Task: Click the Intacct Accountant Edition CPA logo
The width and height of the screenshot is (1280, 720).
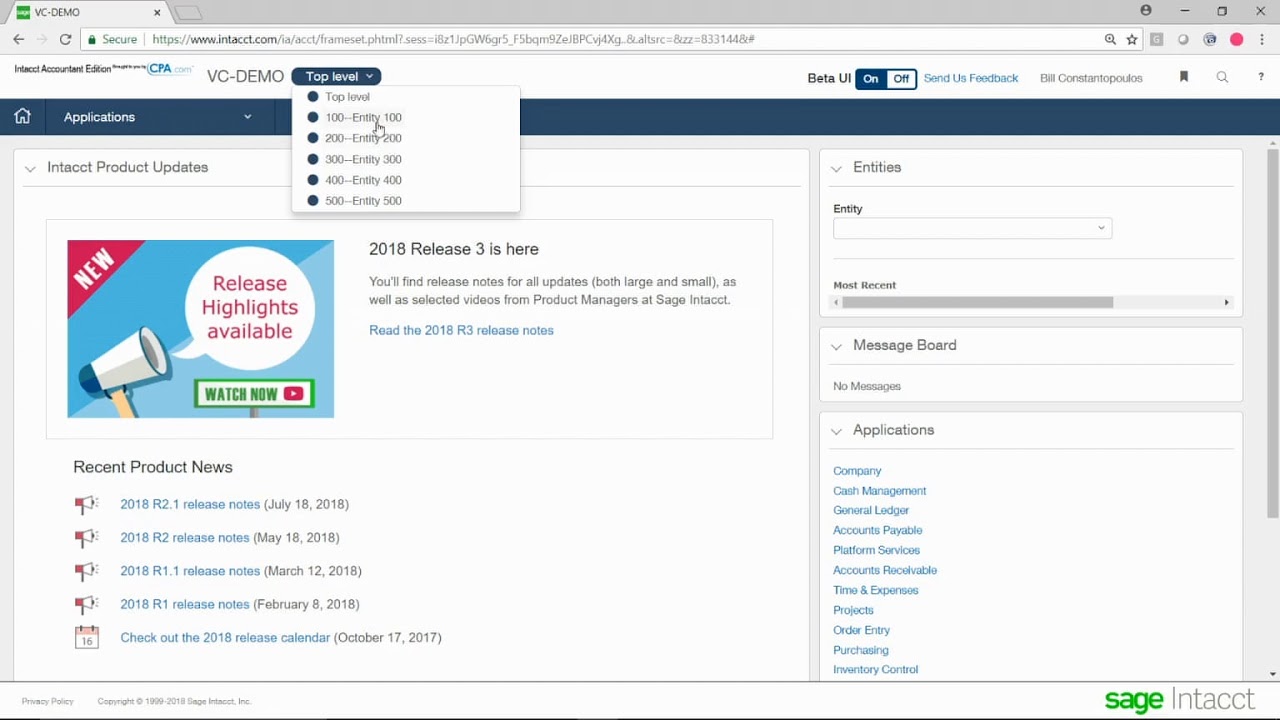Action: tap(104, 69)
